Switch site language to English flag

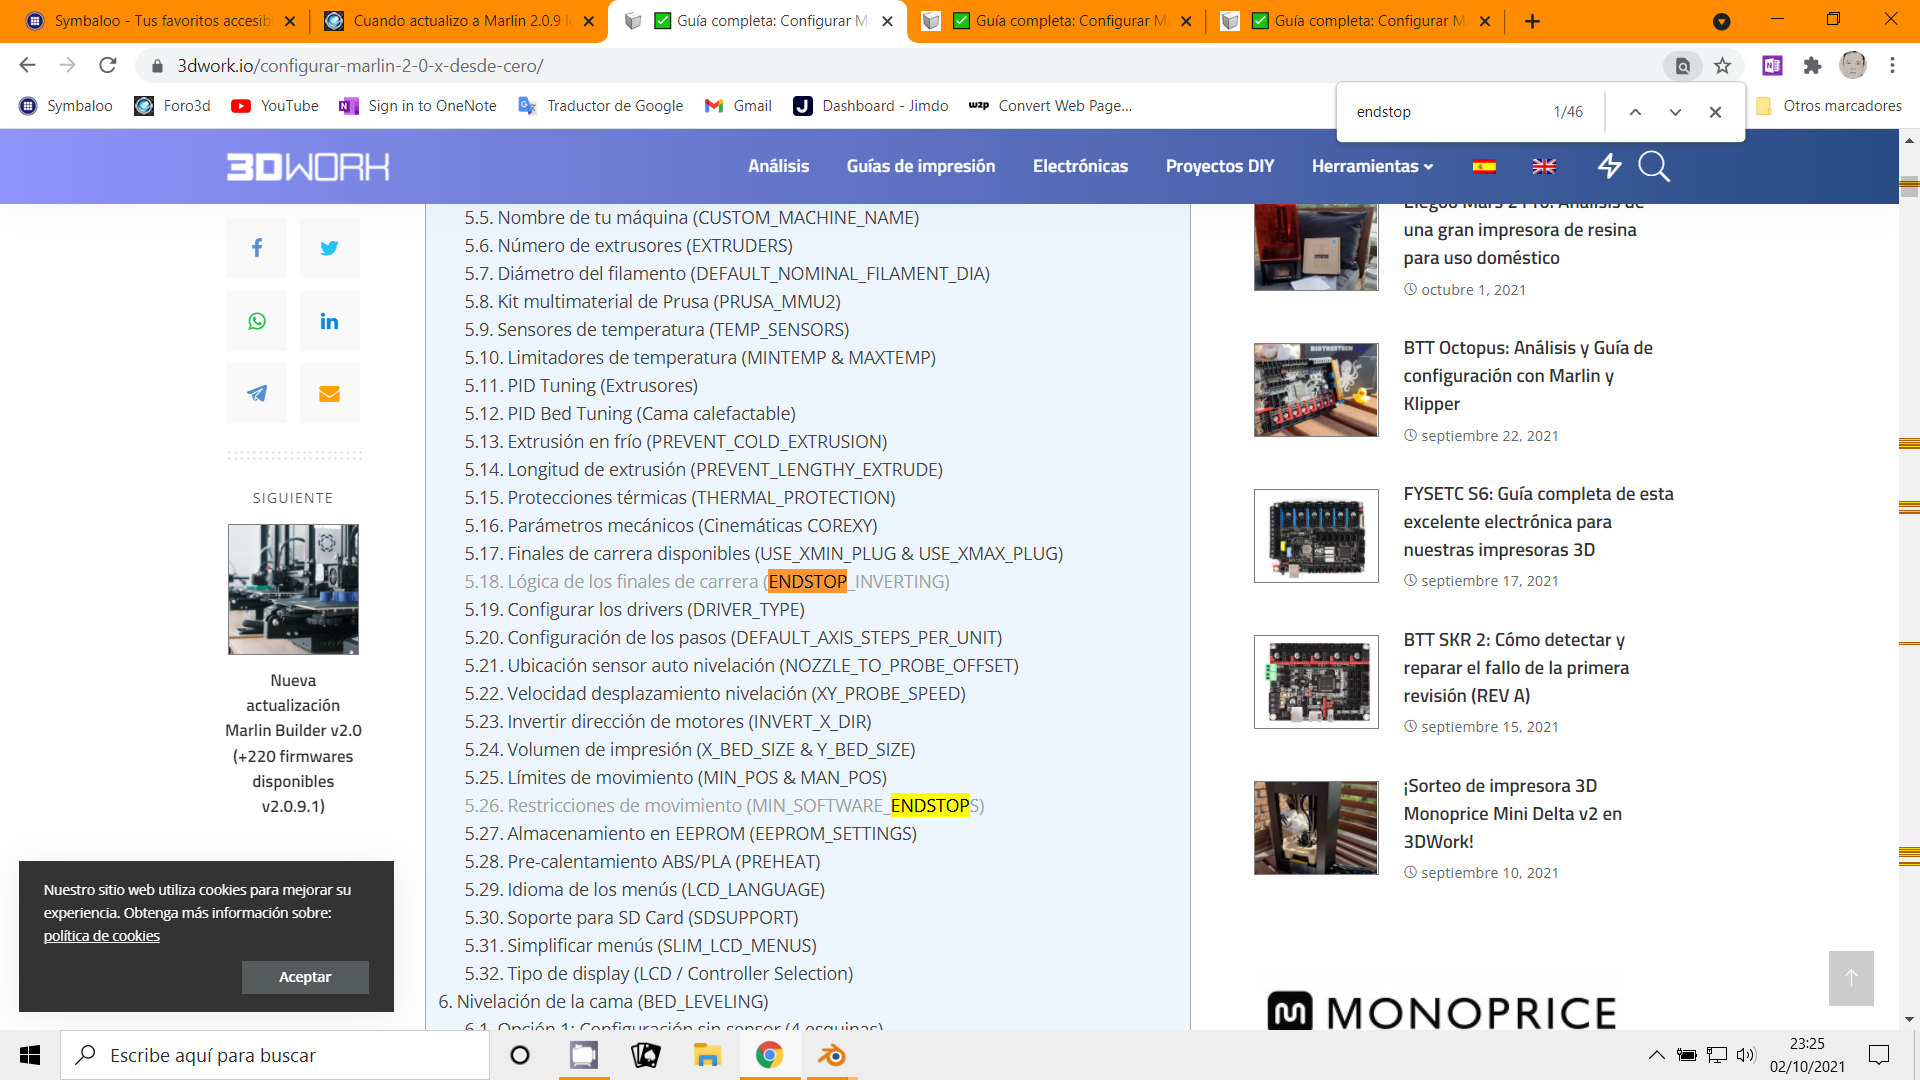pos(1544,166)
